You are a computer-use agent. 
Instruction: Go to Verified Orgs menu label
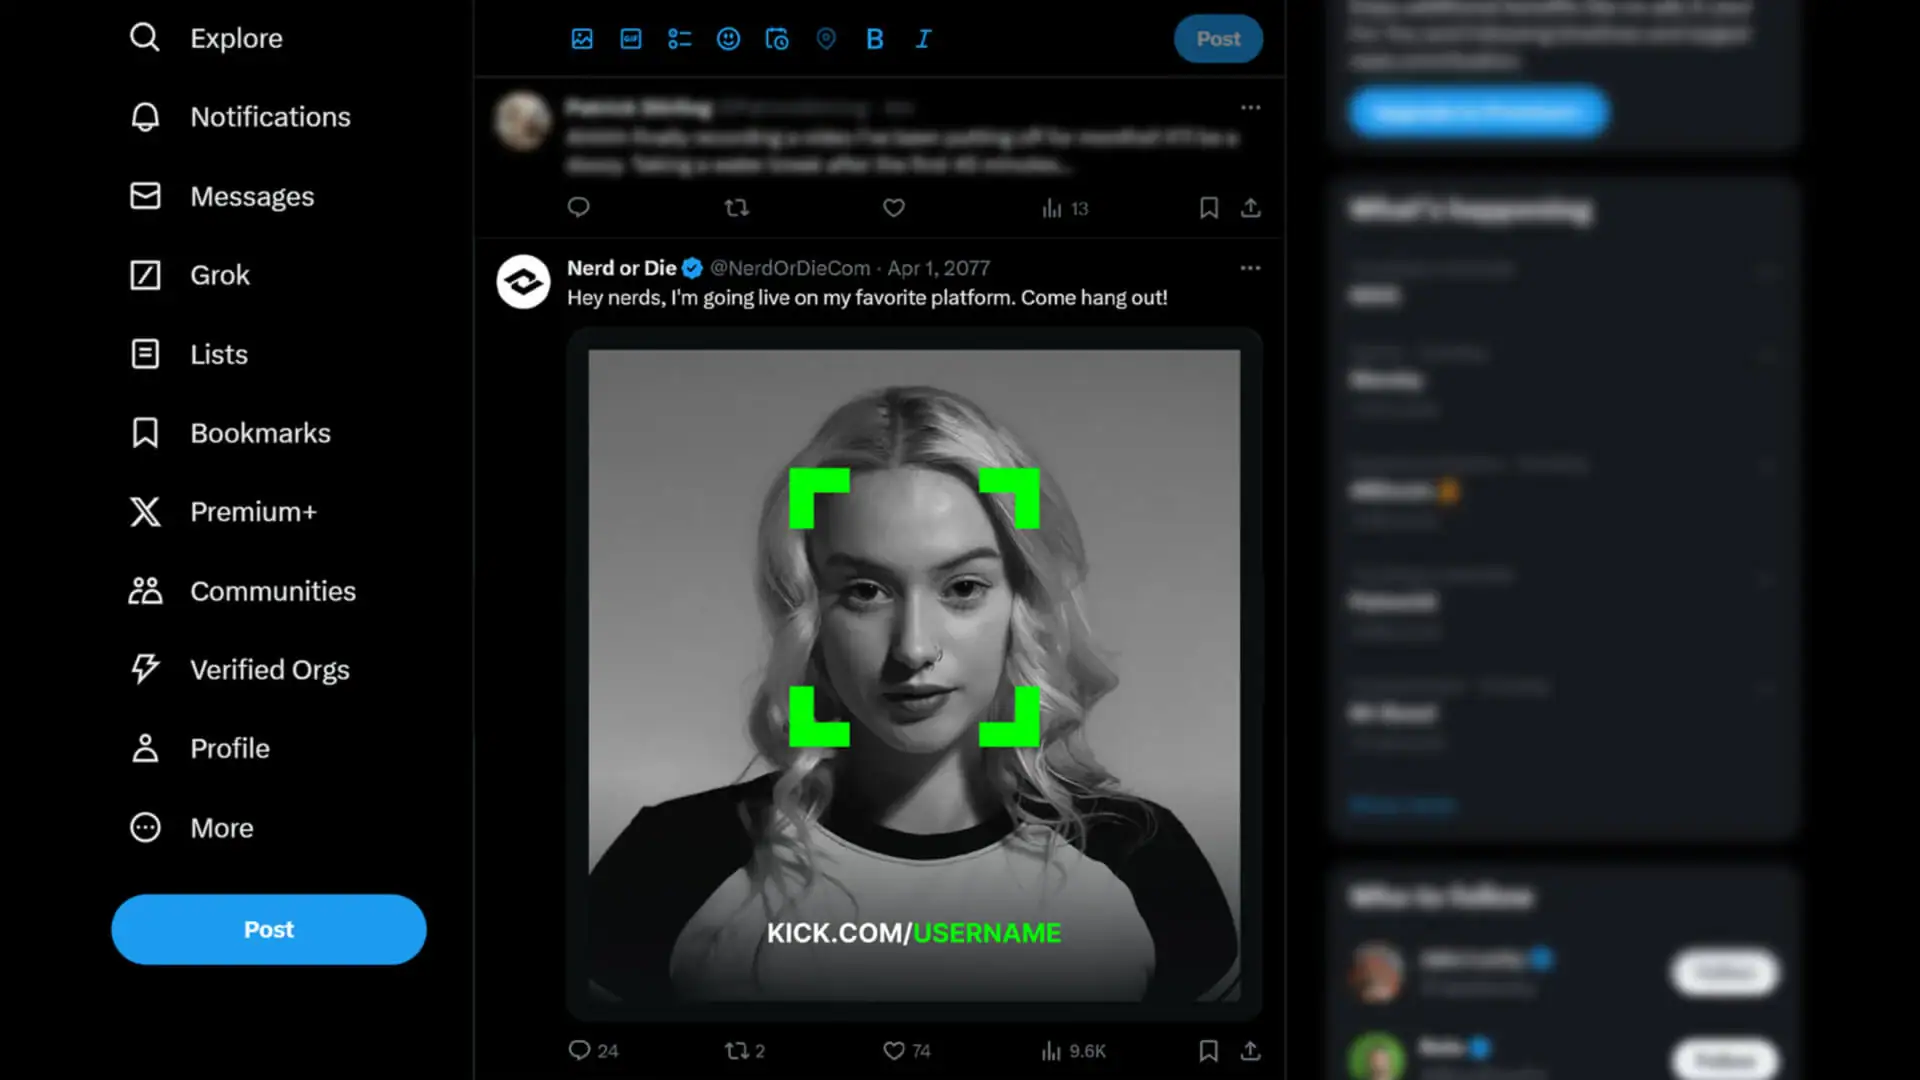click(x=270, y=670)
